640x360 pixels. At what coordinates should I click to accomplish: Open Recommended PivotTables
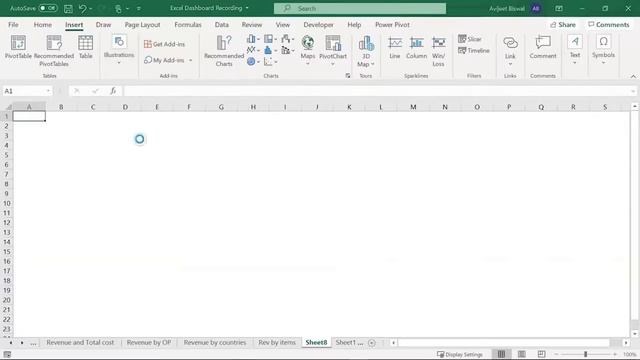click(54, 51)
